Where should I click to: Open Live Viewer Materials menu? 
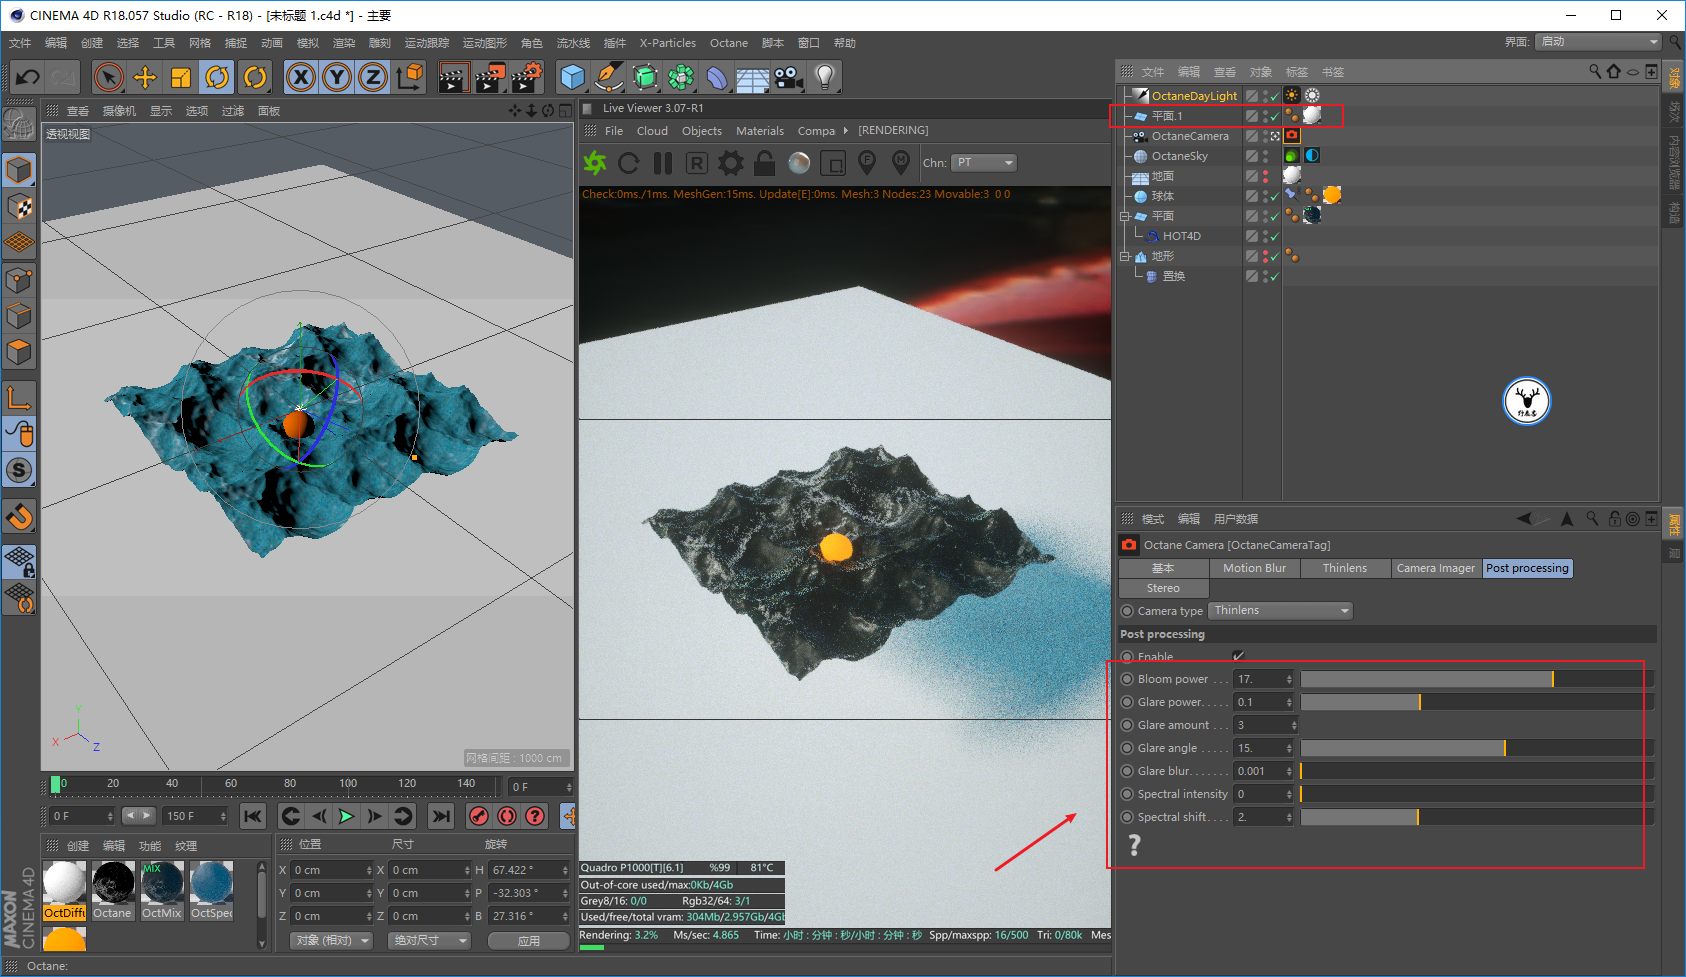click(x=760, y=130)
